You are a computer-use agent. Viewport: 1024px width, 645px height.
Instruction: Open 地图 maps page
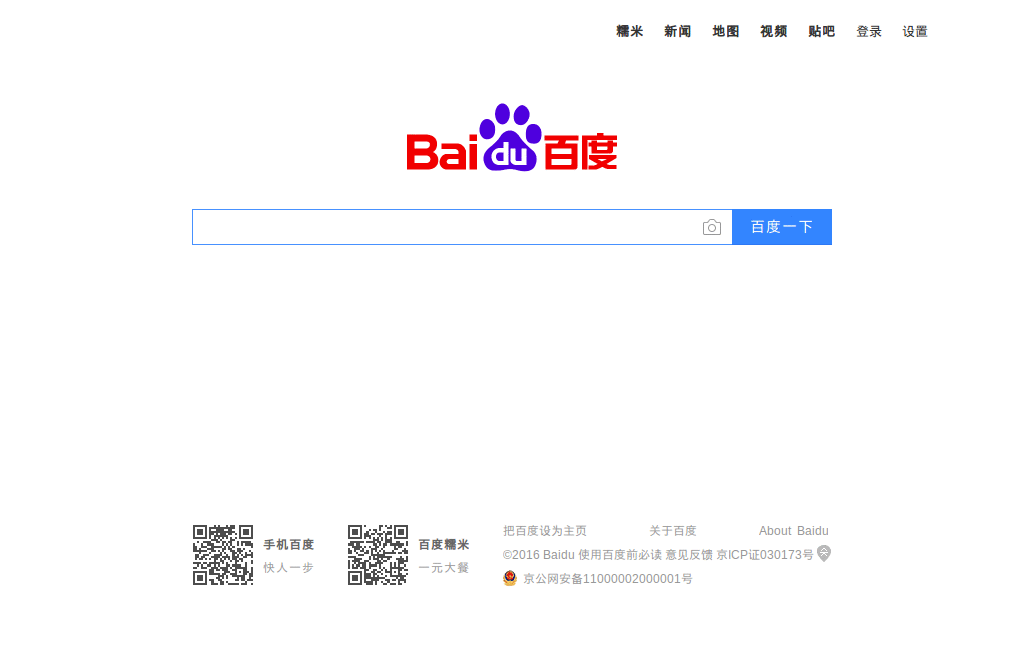pyautogui.click(x=725, y=31)
